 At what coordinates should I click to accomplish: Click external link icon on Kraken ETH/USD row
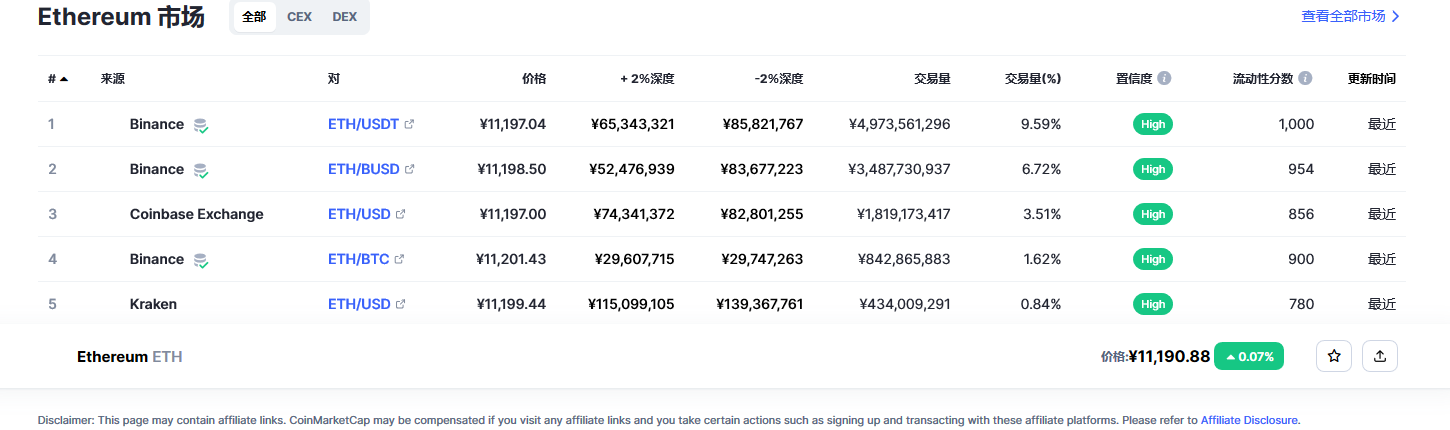pyautogui.click(x=401, y=304)
